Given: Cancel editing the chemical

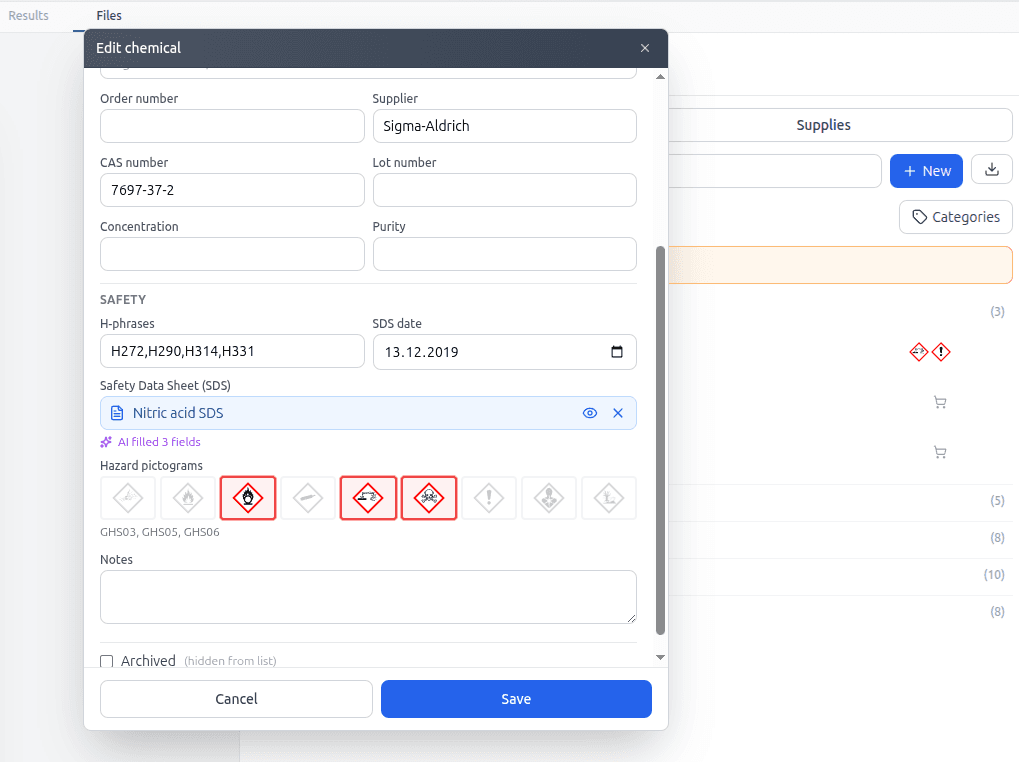Looking at the screenshot, I should [x=236, y=699].
